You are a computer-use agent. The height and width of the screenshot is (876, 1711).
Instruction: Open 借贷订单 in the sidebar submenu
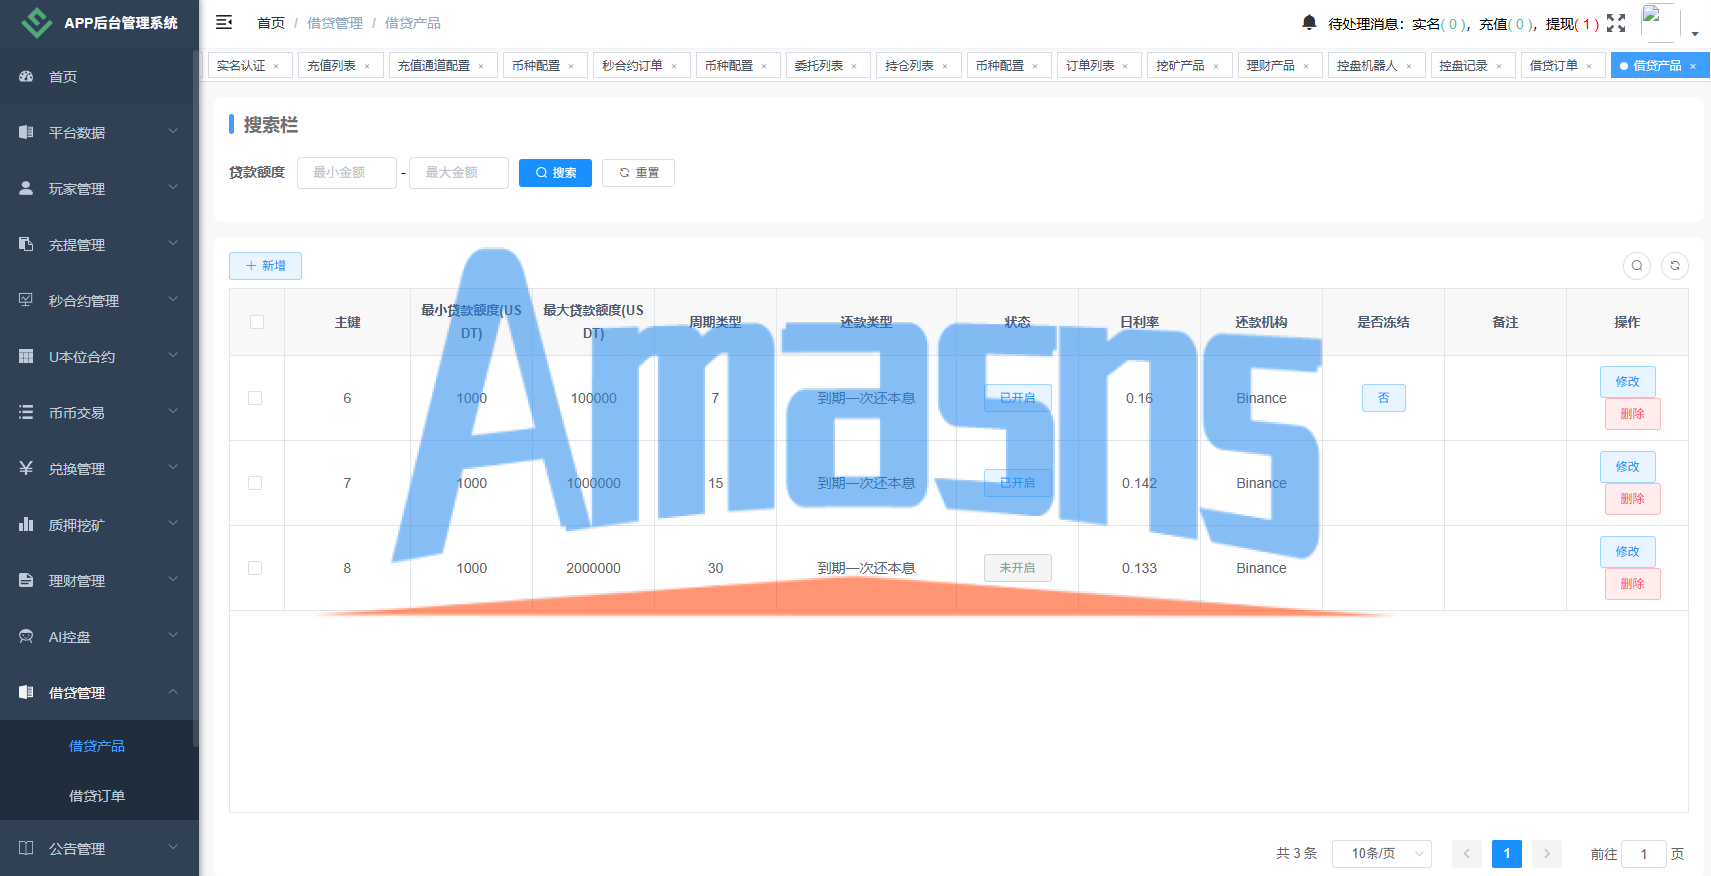point(97,796)
